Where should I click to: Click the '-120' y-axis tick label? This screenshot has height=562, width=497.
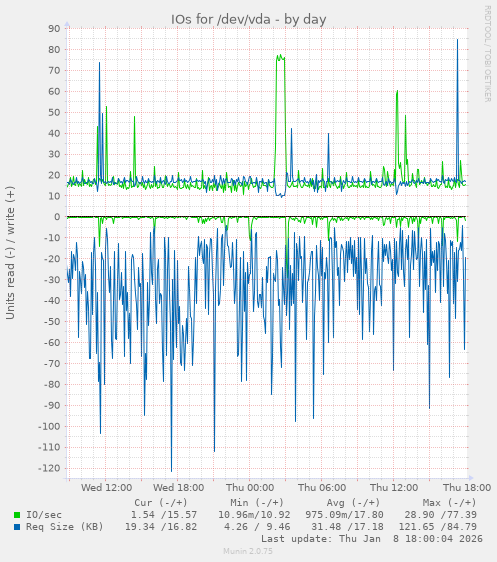click(49, 468)
